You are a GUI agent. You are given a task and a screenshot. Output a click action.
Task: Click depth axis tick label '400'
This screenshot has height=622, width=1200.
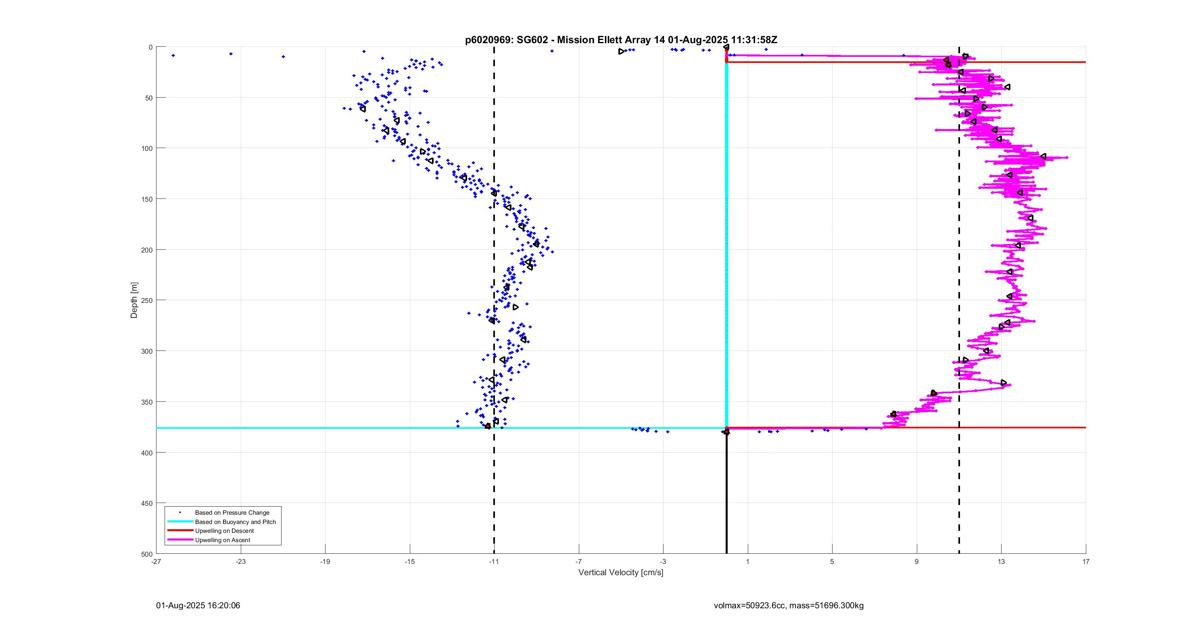tap(146, 453)
